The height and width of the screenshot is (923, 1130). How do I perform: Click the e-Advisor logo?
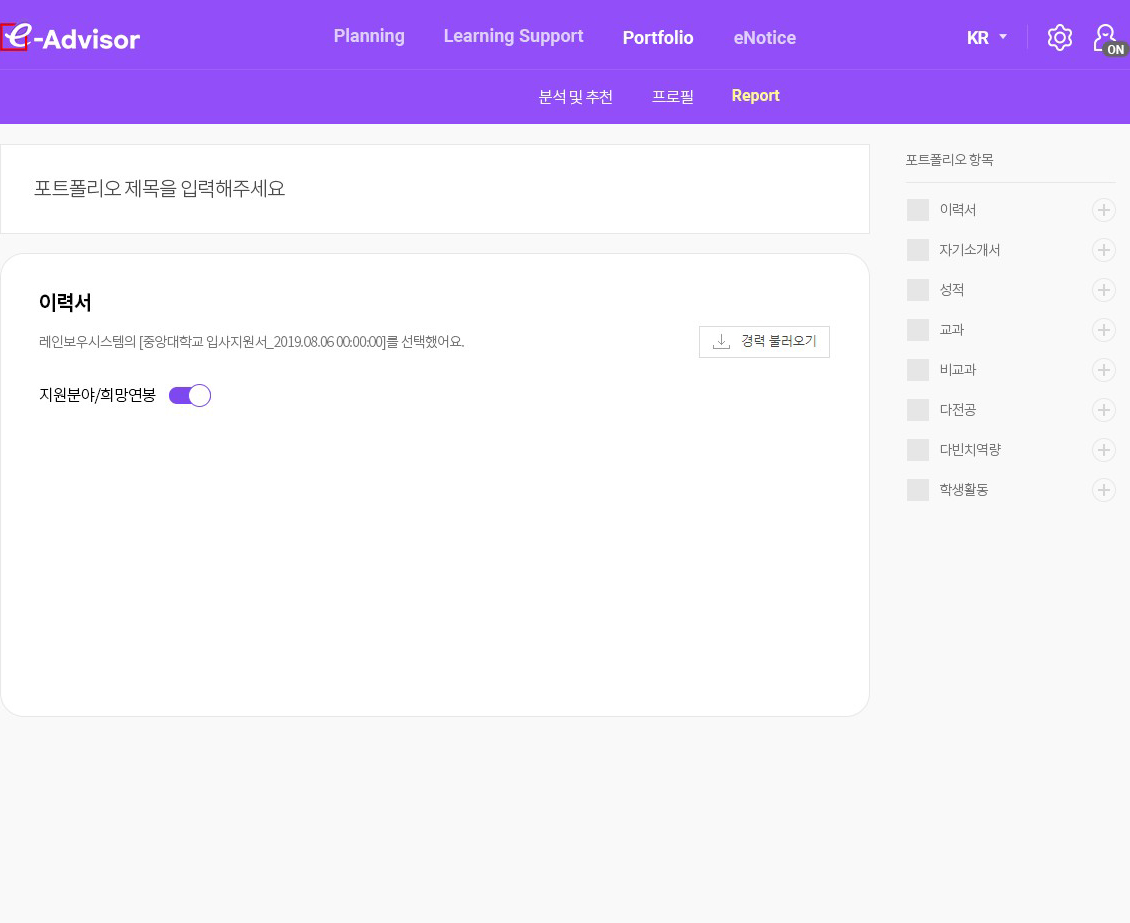point(71,38)
